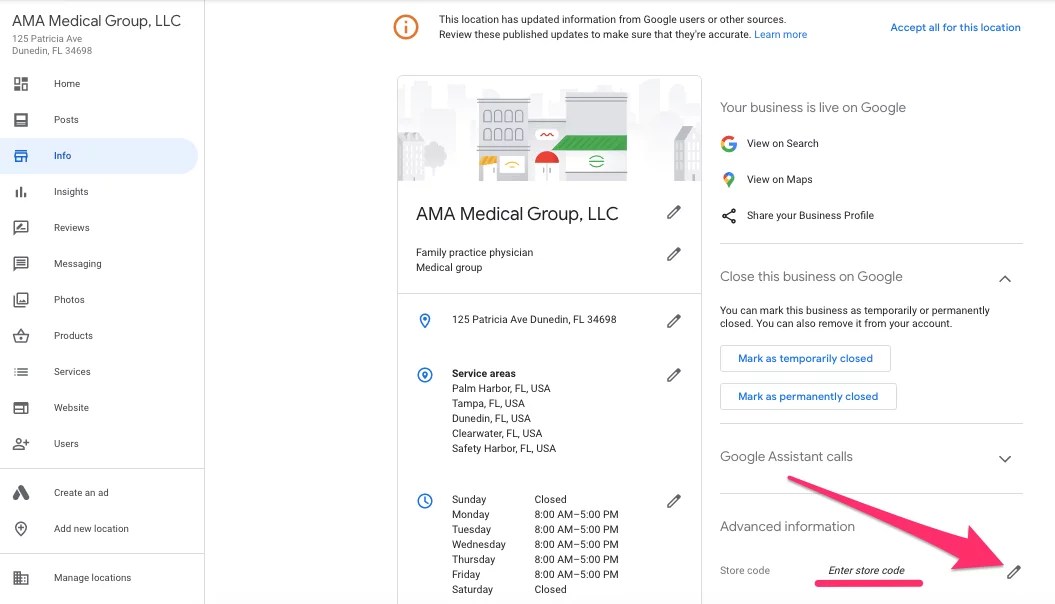Click Mark as temporarily closed button
Viewport: 1055px width, 604px height.
point(805,358)
